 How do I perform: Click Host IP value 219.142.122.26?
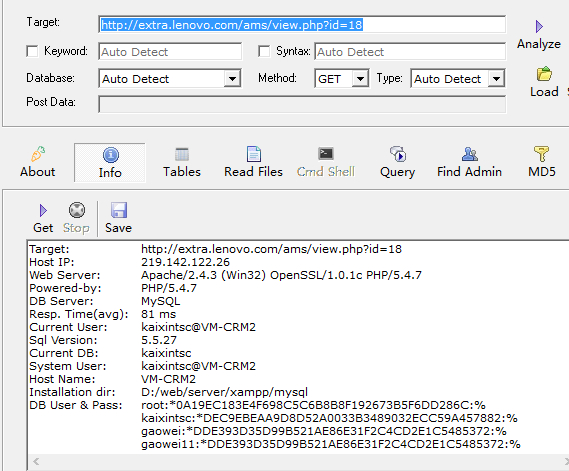pyautogui.click(x=185, y=262)
